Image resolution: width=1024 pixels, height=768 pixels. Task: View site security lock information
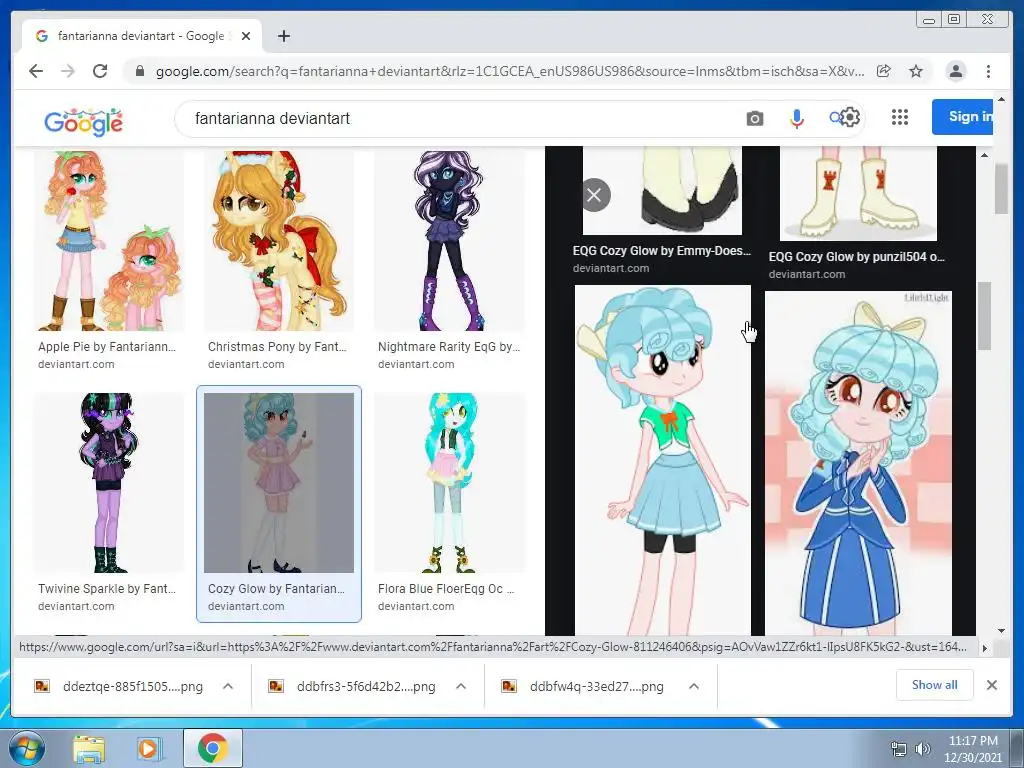pos(139,71)
